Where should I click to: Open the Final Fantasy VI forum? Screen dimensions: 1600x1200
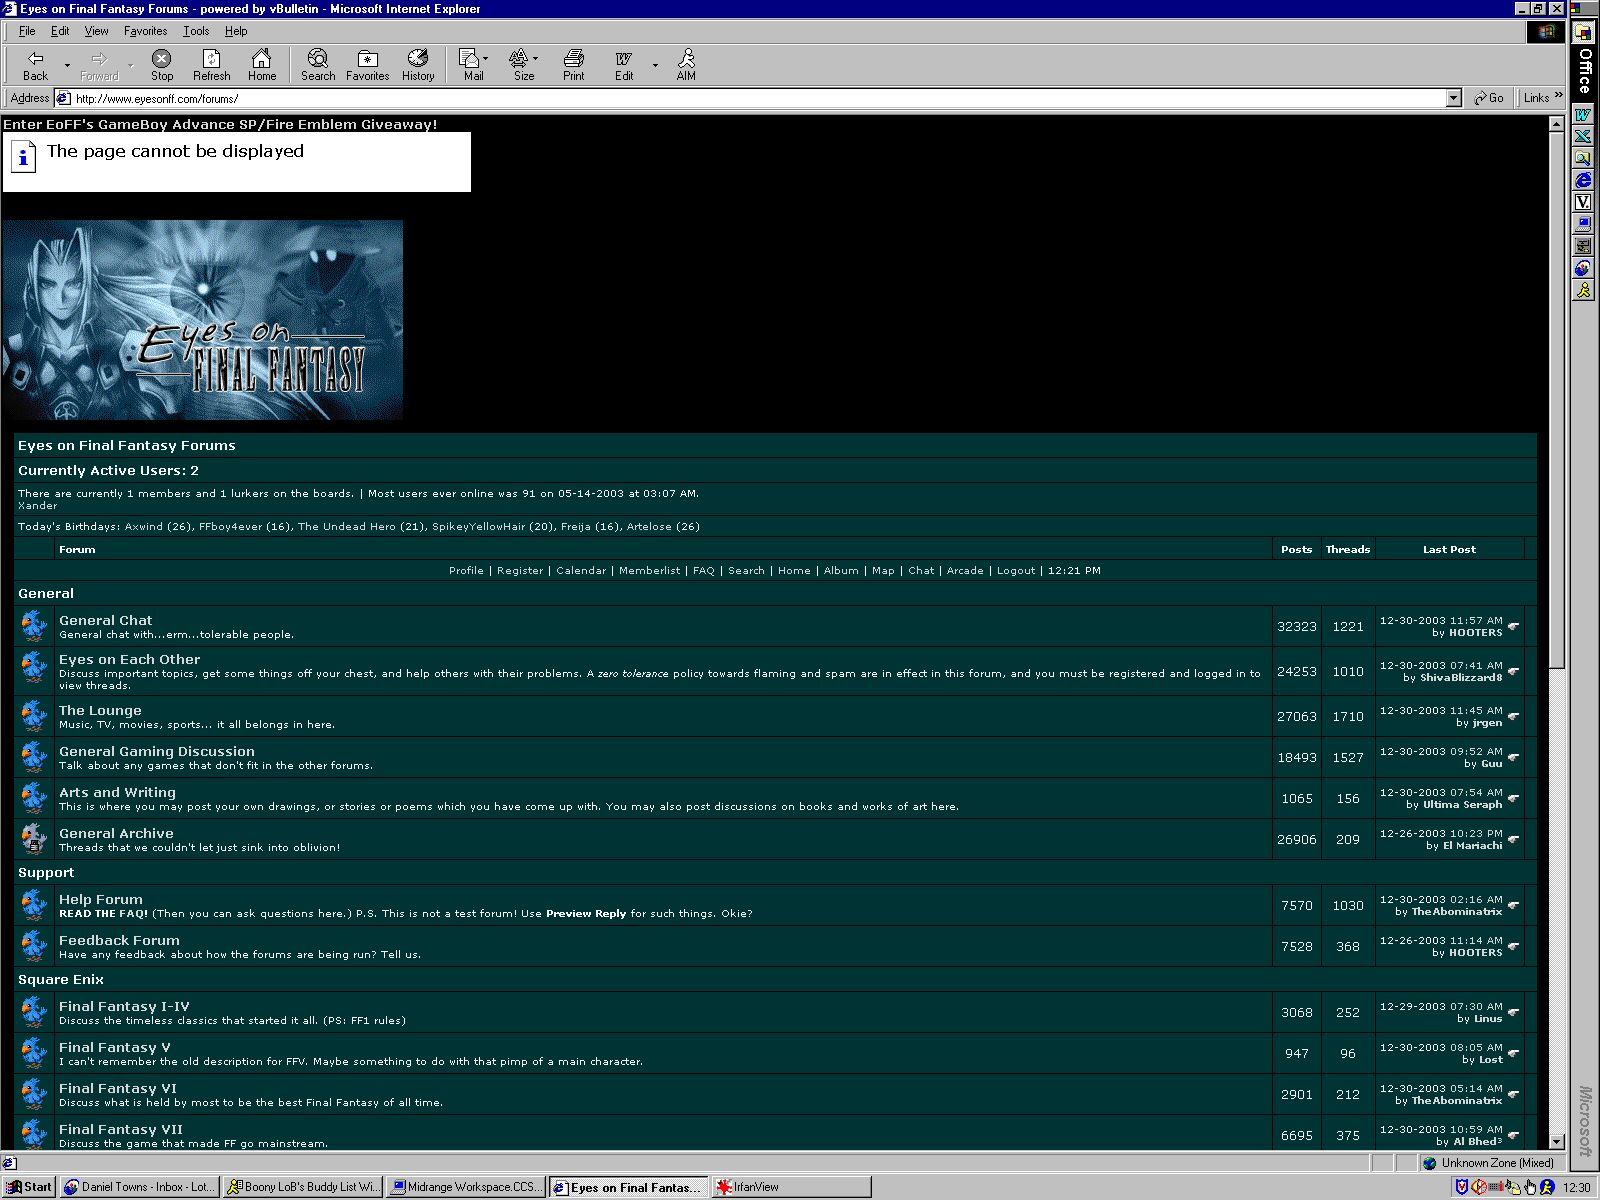(x=117, y=1088)
